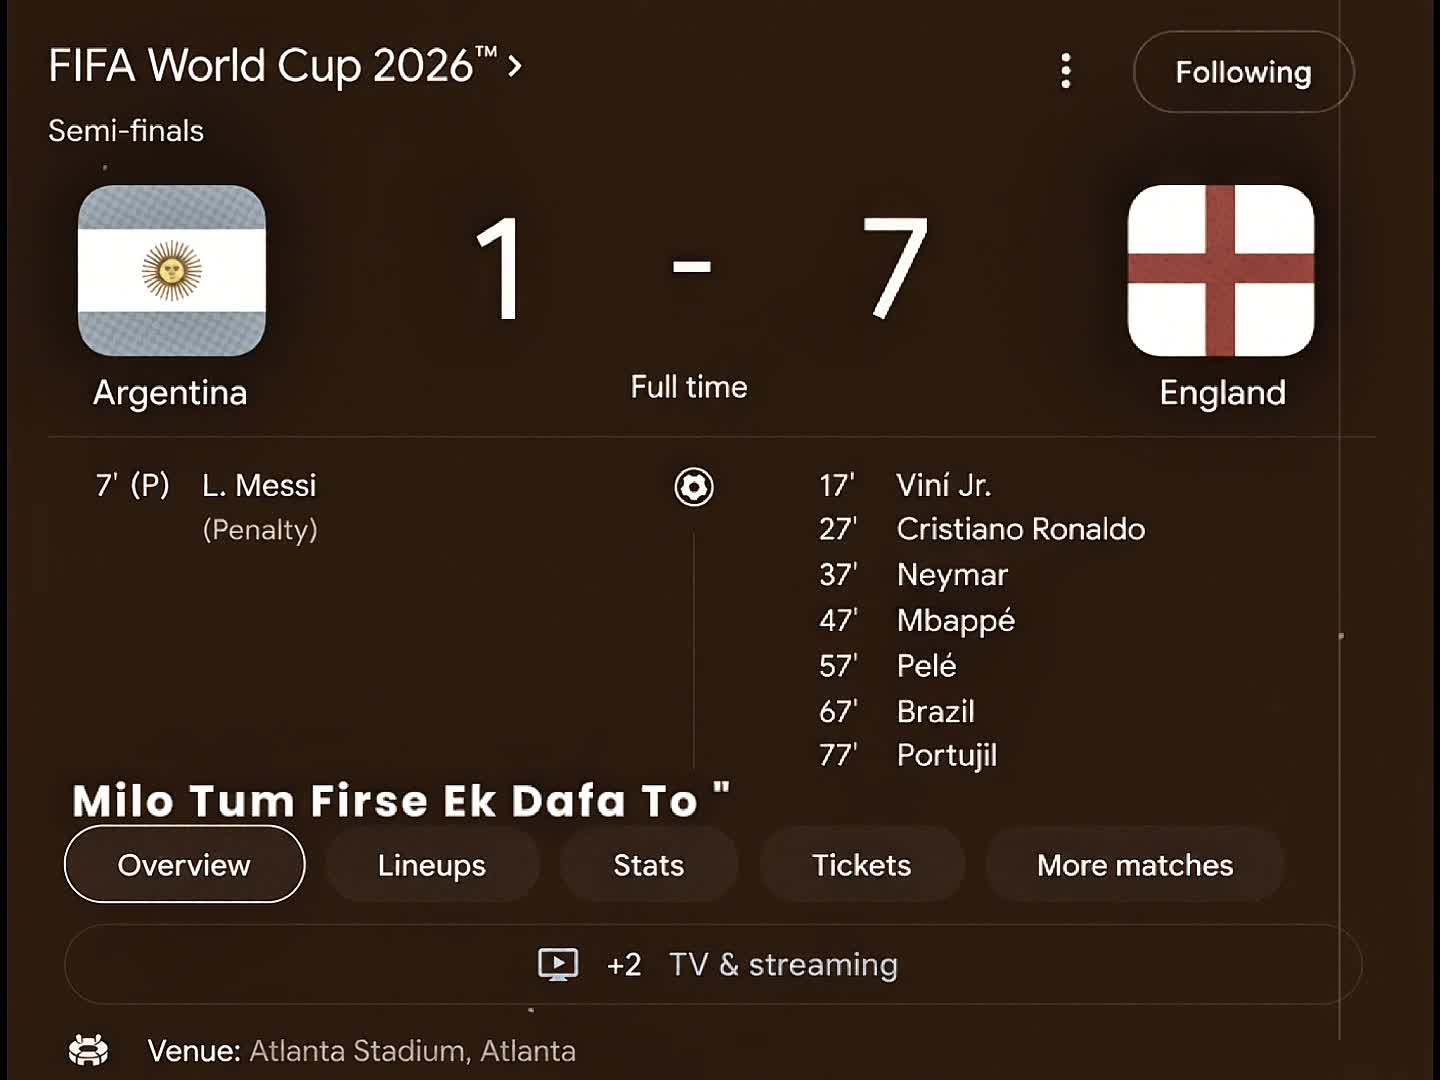Click L. Messi goal scorer entry
Image resolution: width=1440 pixels, height=1080 pixels.
pos(259,486)
